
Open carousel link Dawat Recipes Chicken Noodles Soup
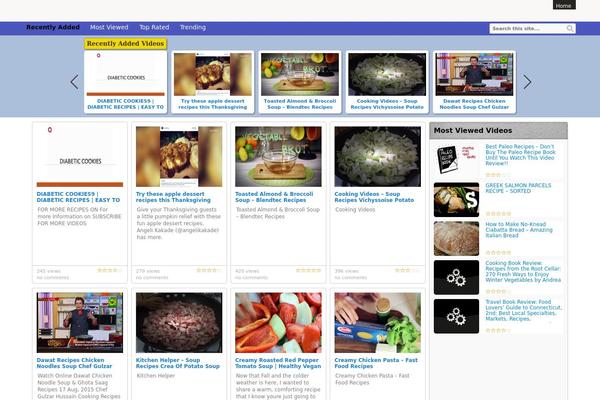pyautogui.click(x=474, y=104)
